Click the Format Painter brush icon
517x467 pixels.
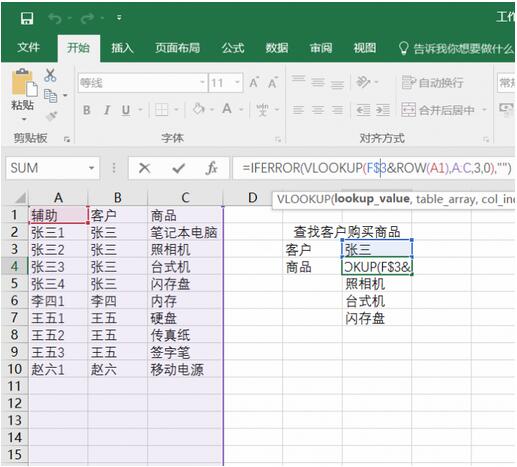[51, 116]
